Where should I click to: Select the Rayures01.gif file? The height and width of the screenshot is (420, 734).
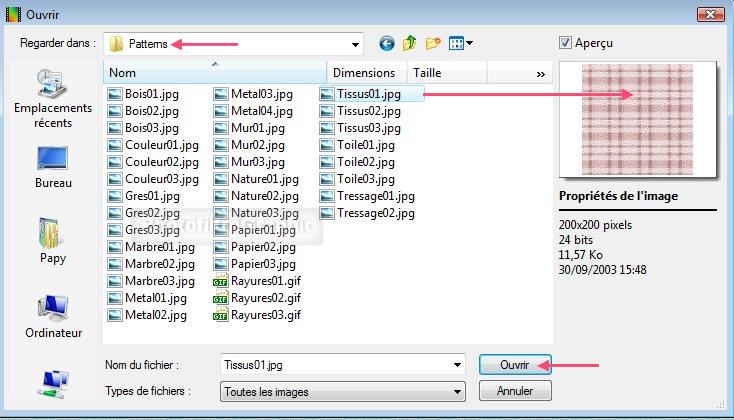tap(257, 281)
